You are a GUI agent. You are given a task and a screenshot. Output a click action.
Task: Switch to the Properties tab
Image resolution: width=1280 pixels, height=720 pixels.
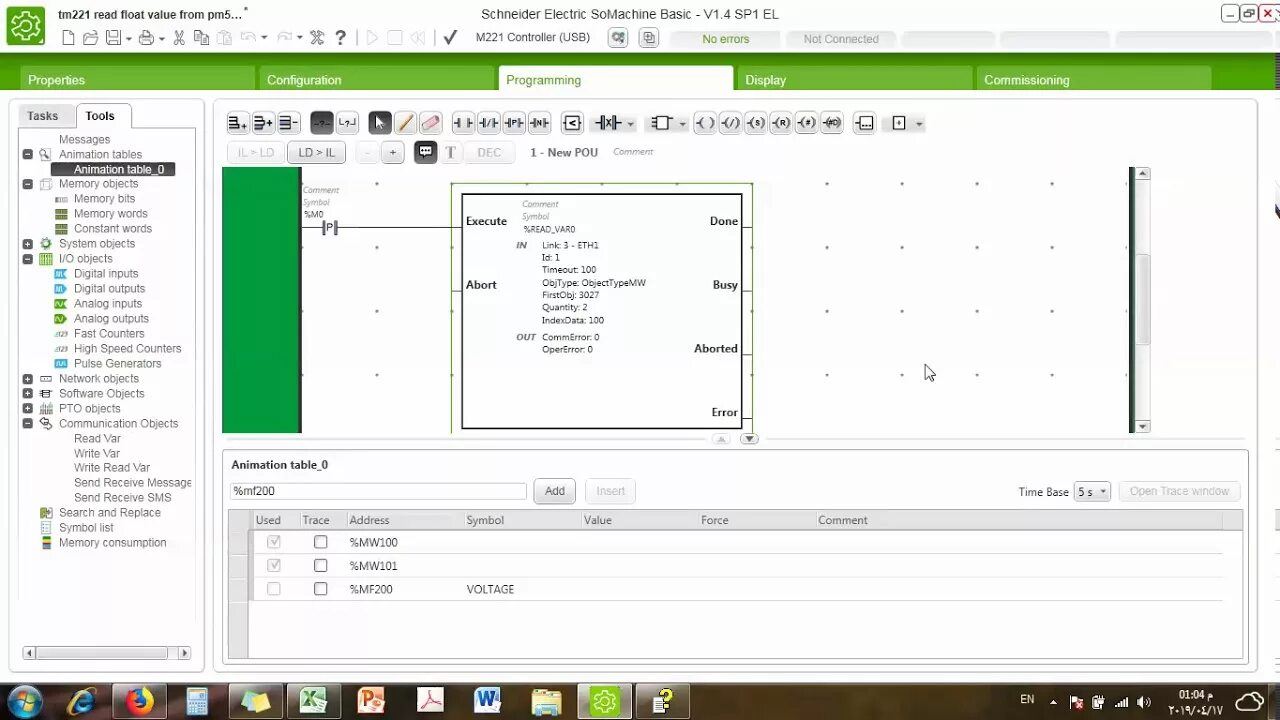[138, 79]
